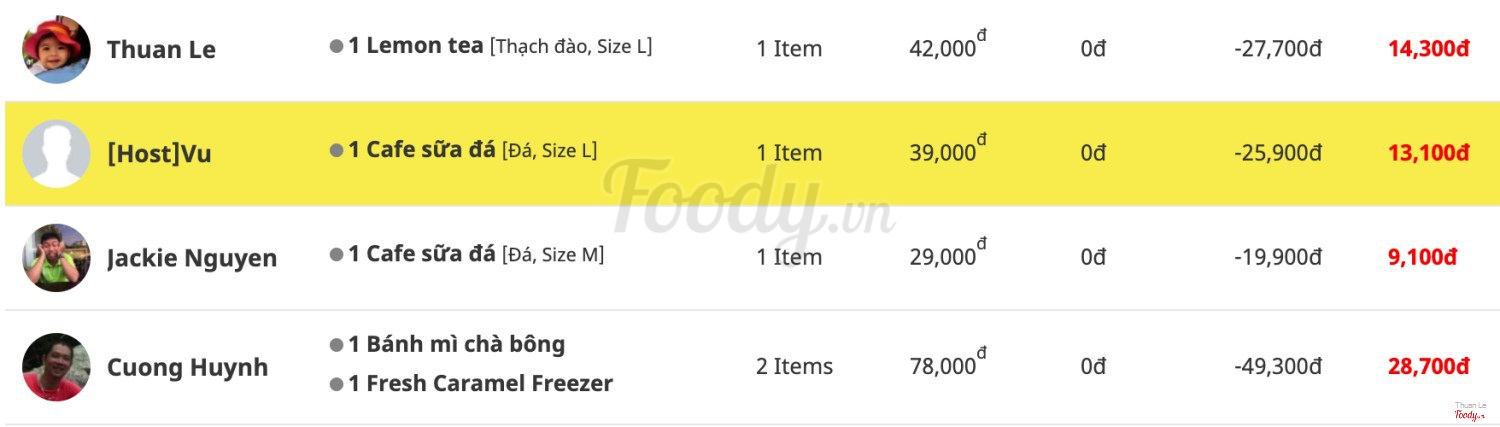Viewport: 1500px width, 427px height.
Task: Click the small Foody.vn corner logo
Action: click(1469, 413)
